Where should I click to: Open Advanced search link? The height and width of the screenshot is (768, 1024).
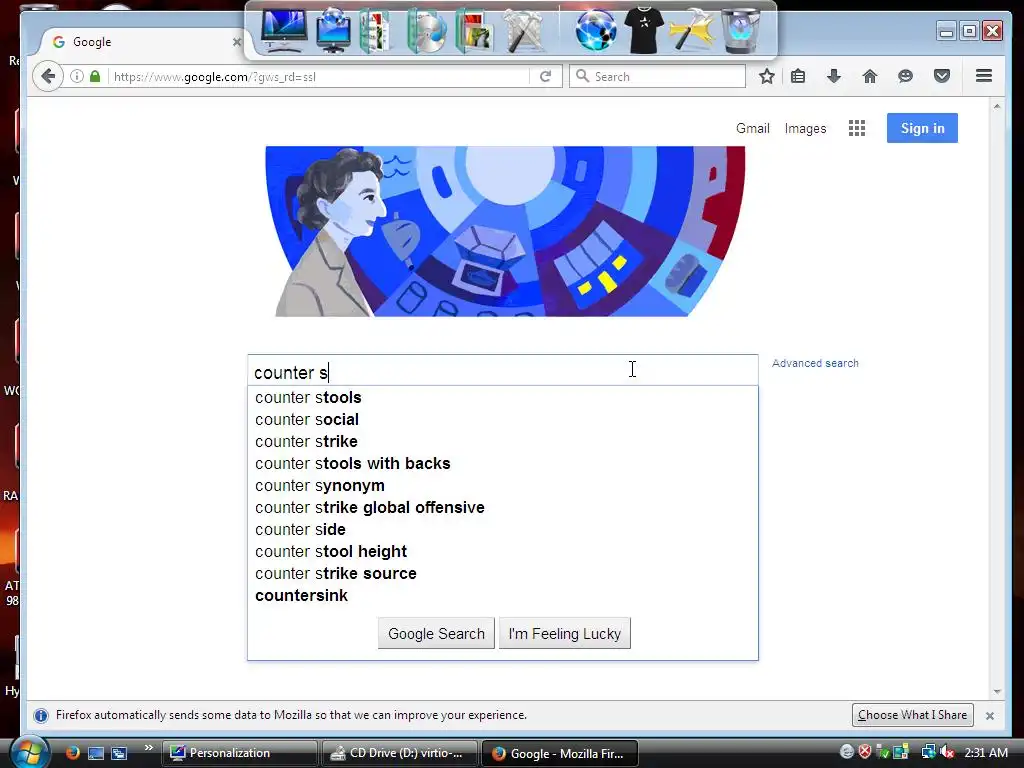click(815, 363)
